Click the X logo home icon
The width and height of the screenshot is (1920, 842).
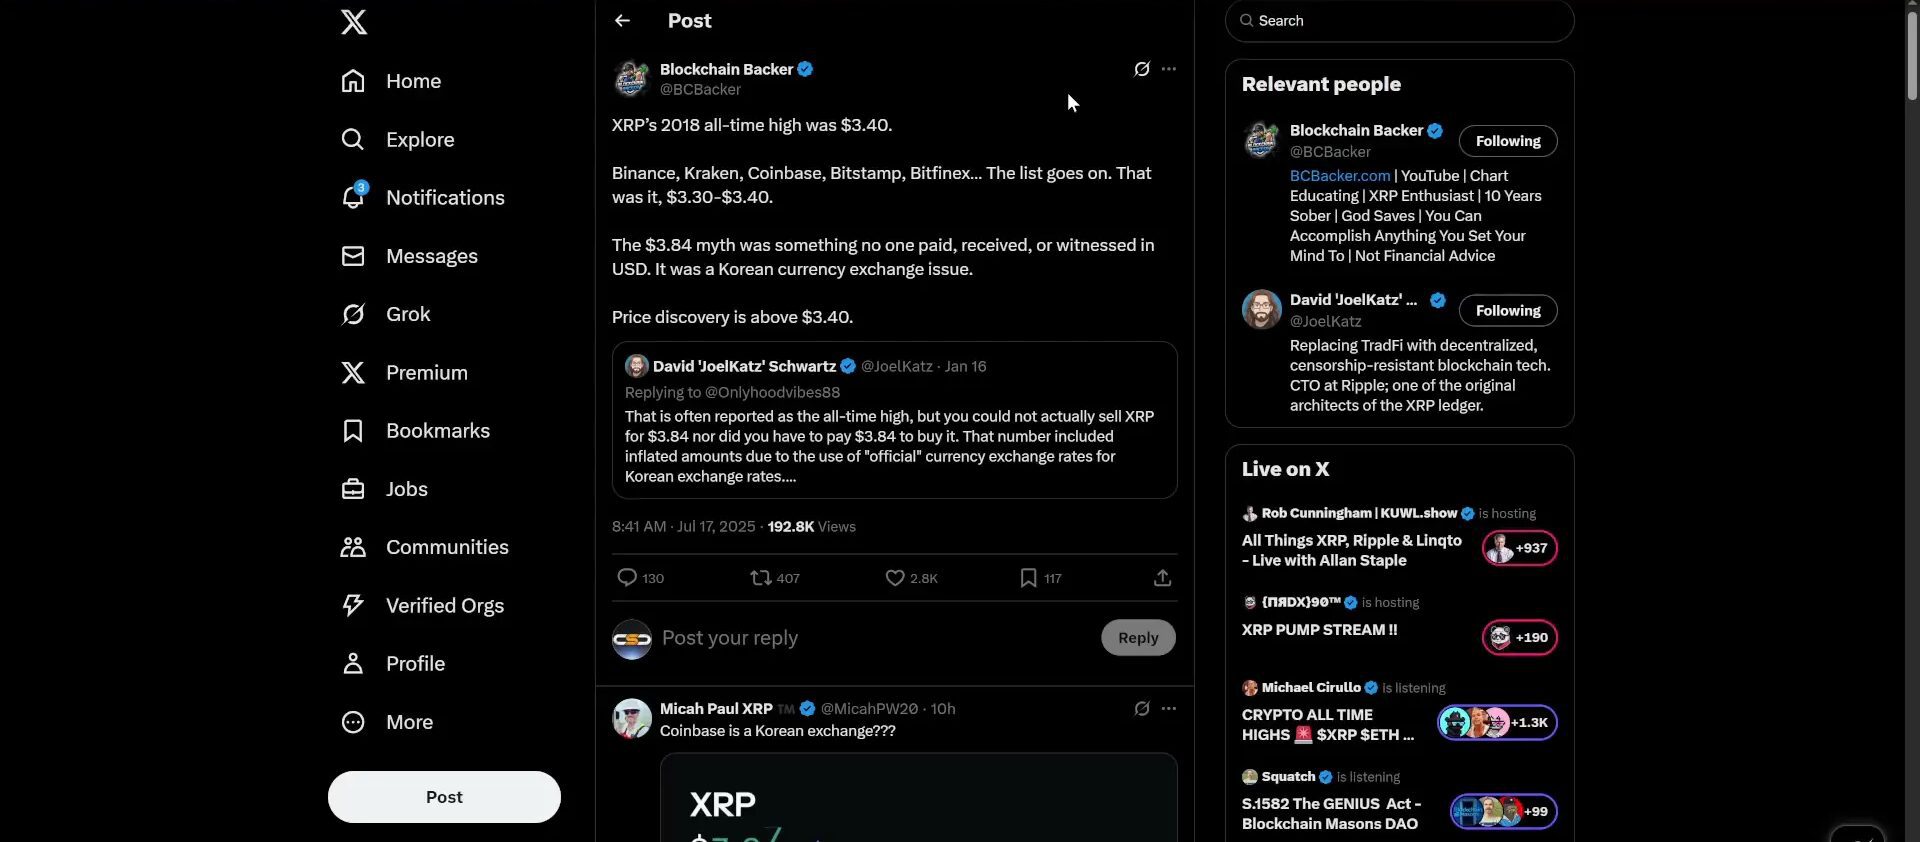coord(354,22)
